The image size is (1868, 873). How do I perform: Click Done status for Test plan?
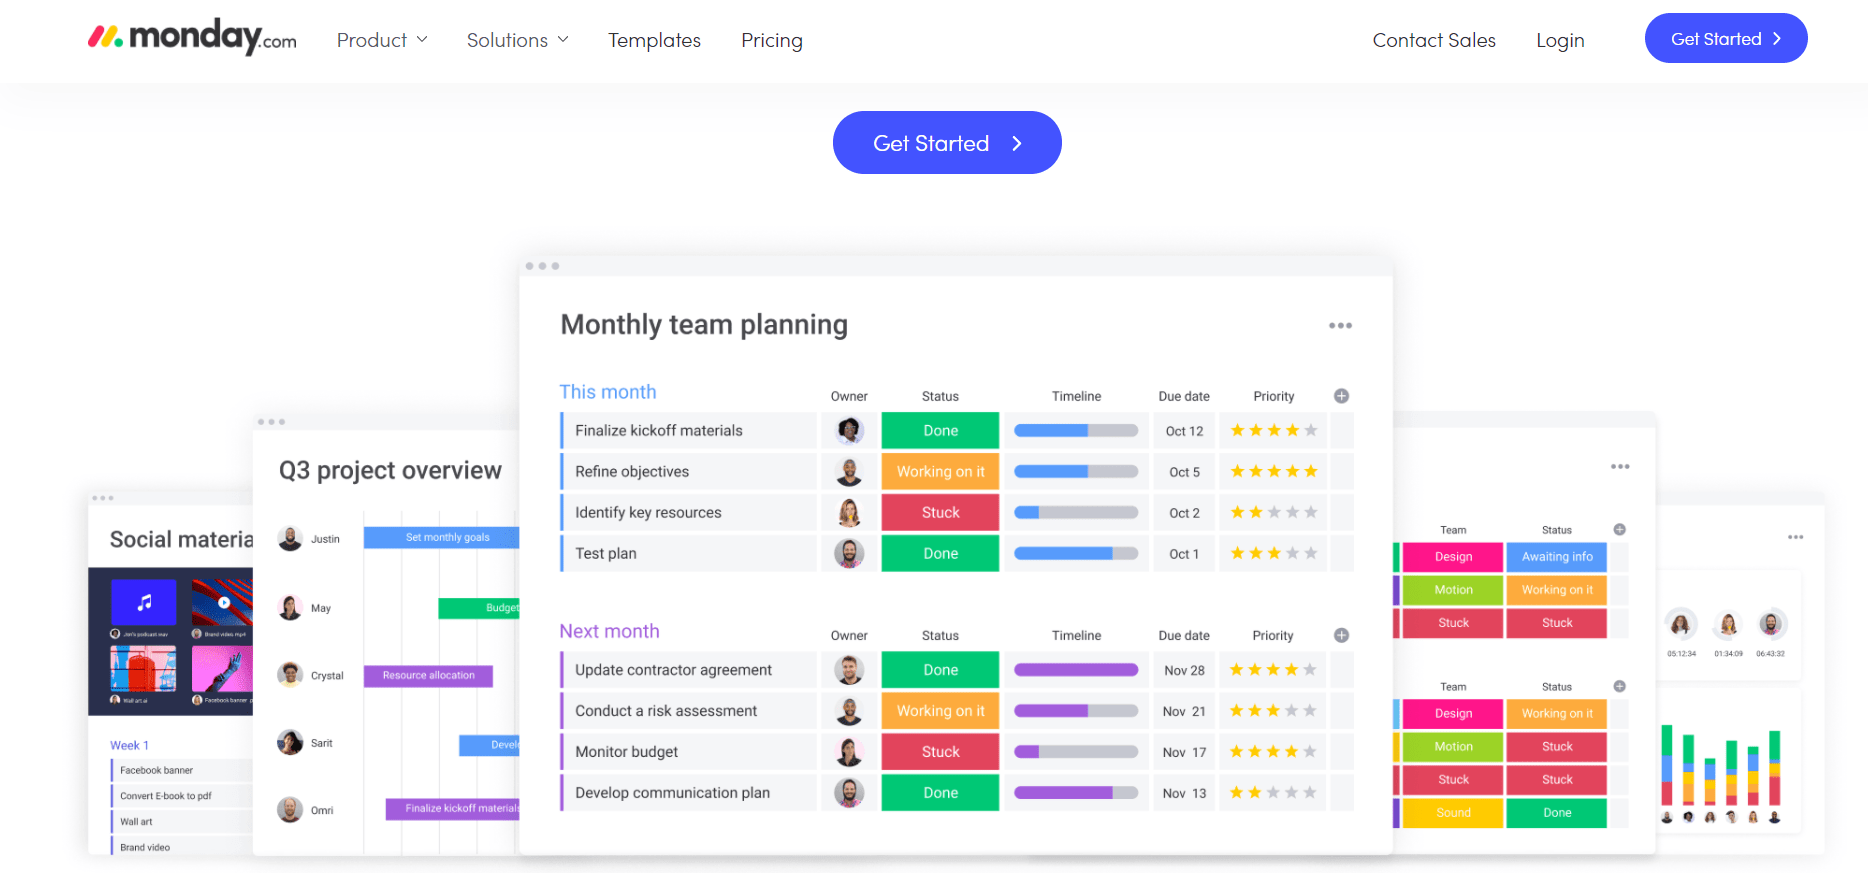tap(940, 553)
